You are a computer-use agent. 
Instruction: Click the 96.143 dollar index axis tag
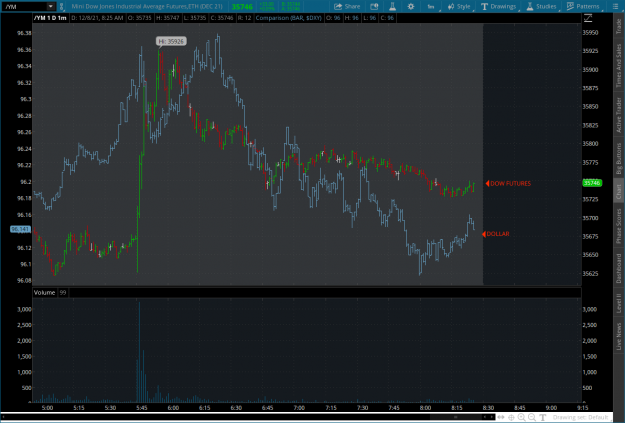click(20, 229)
